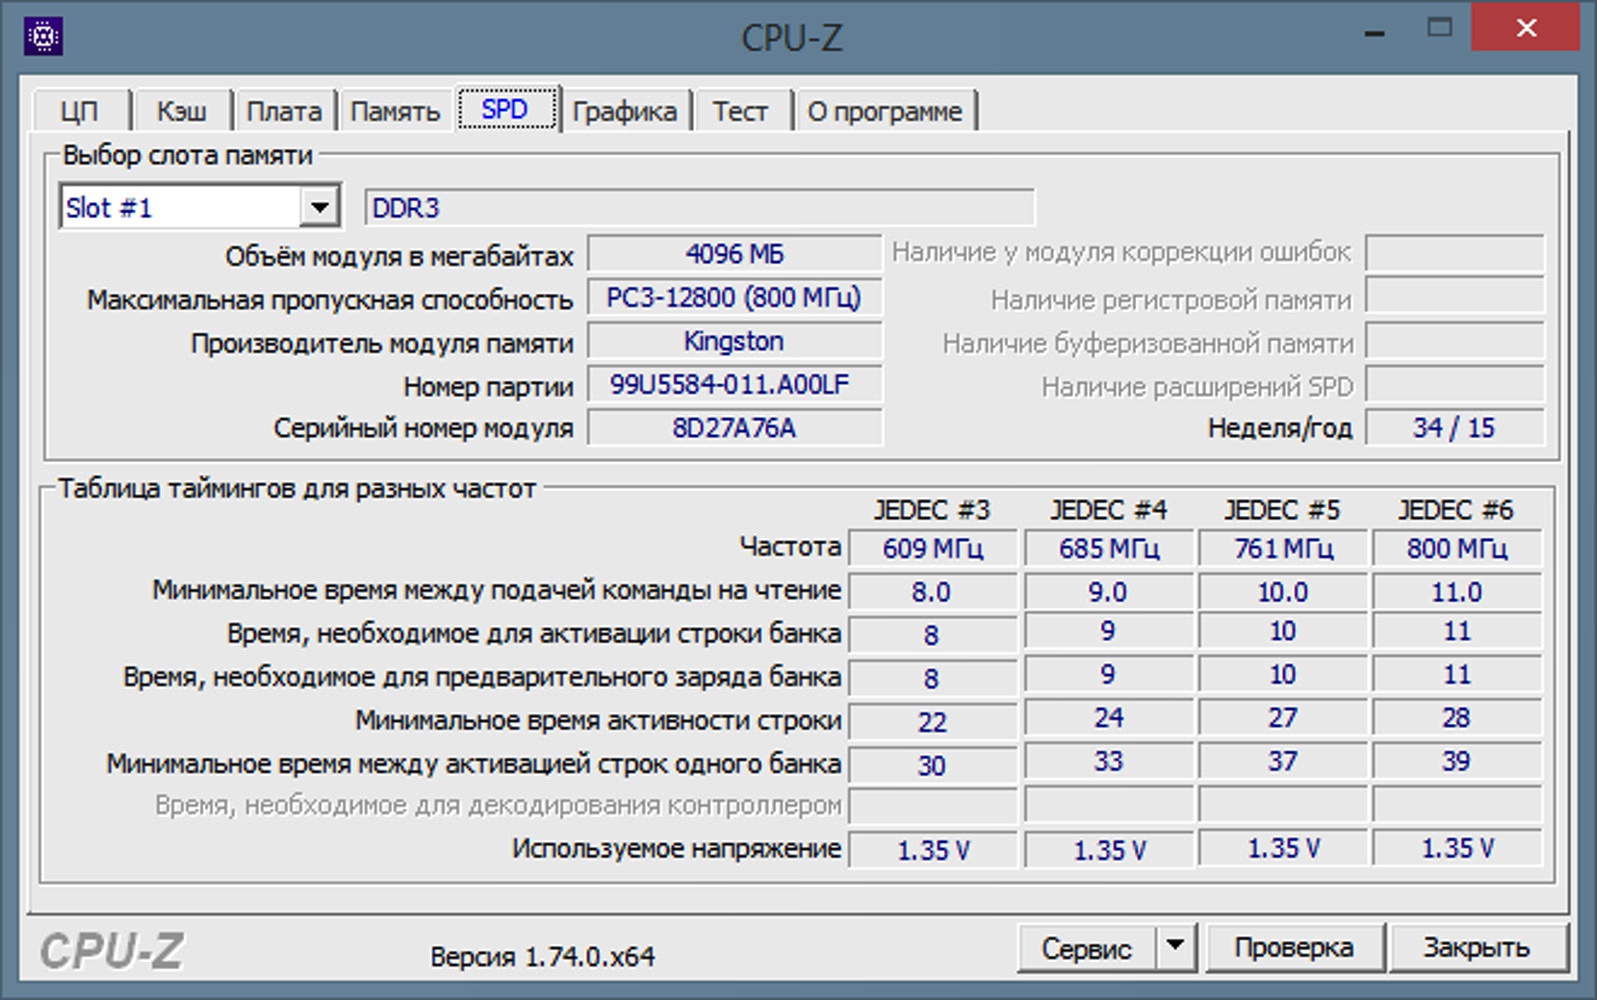This screenshot has height=1000, width=1597.
Task: Switch to the Память tab
Action: (x=395, y=111)
